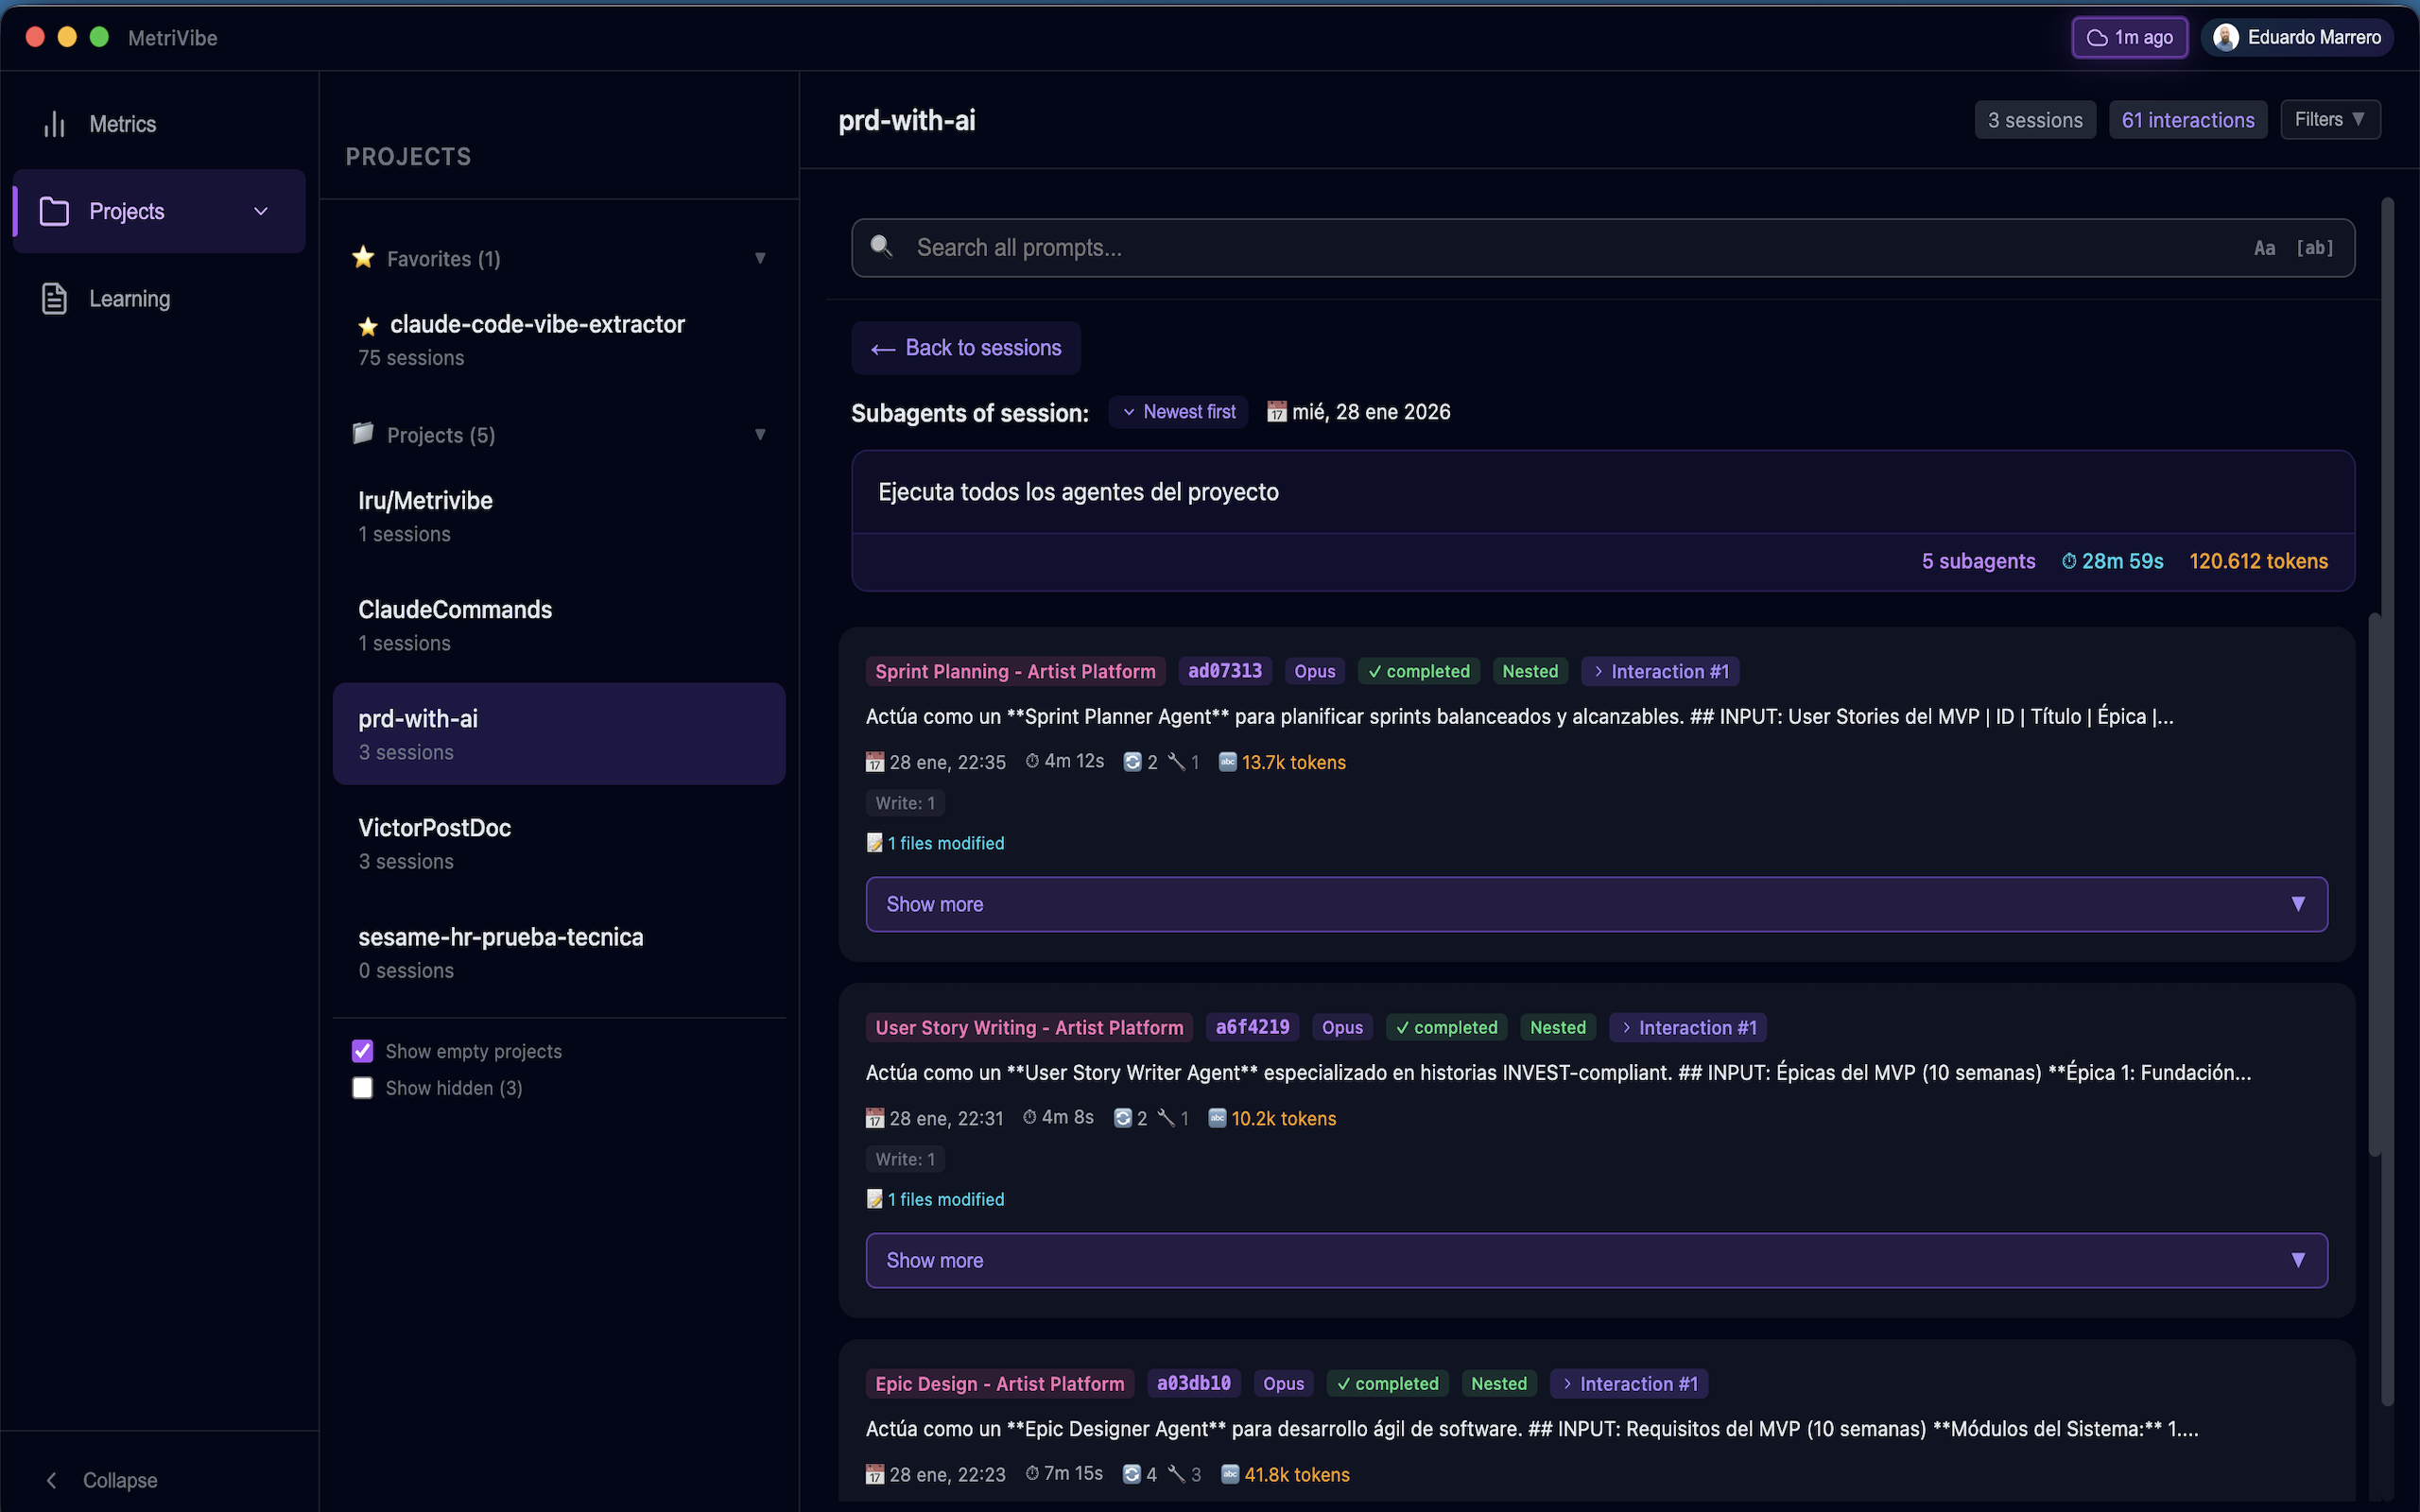
Task: Unfavorite claude-code-vibe-extractor via its star
Action: (x=367, y=326)
